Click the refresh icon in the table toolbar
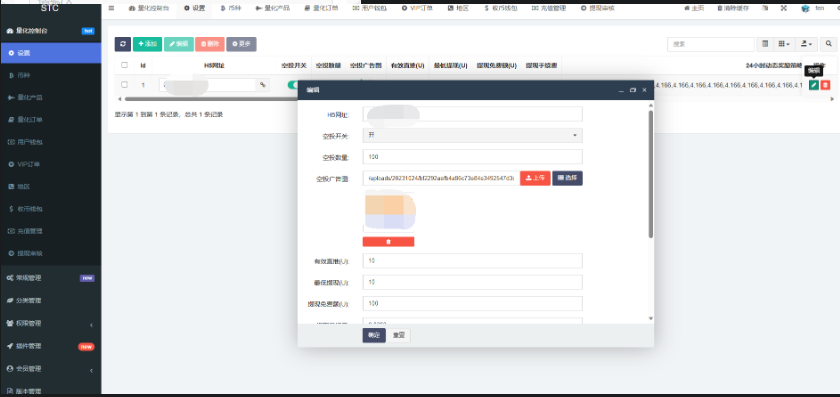 123,44
